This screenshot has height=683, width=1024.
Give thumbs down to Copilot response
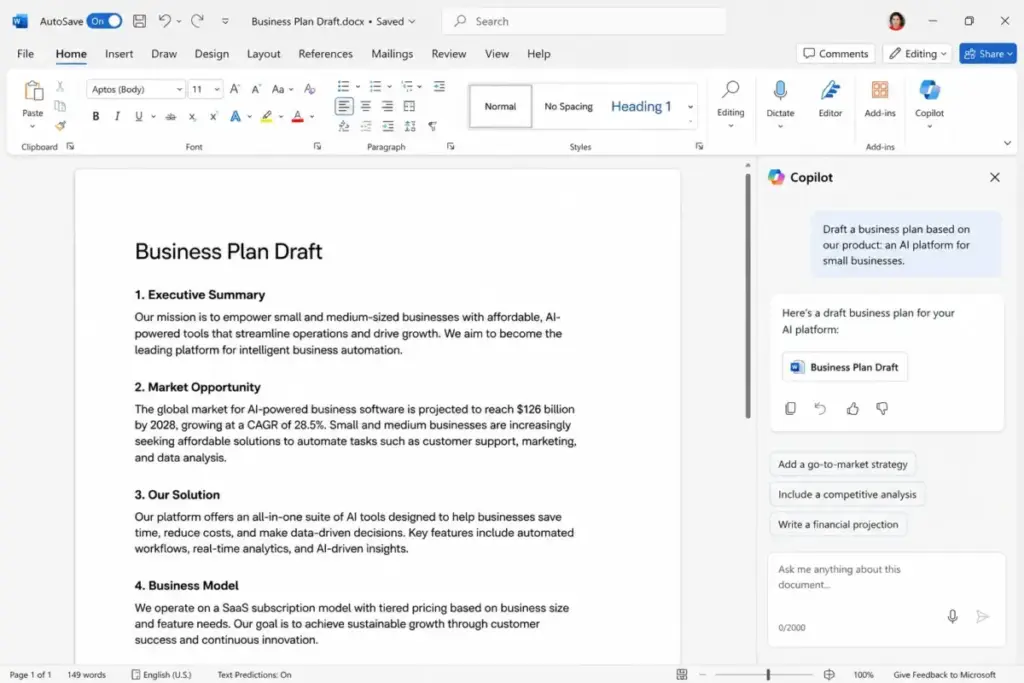[x=882, y=408]
